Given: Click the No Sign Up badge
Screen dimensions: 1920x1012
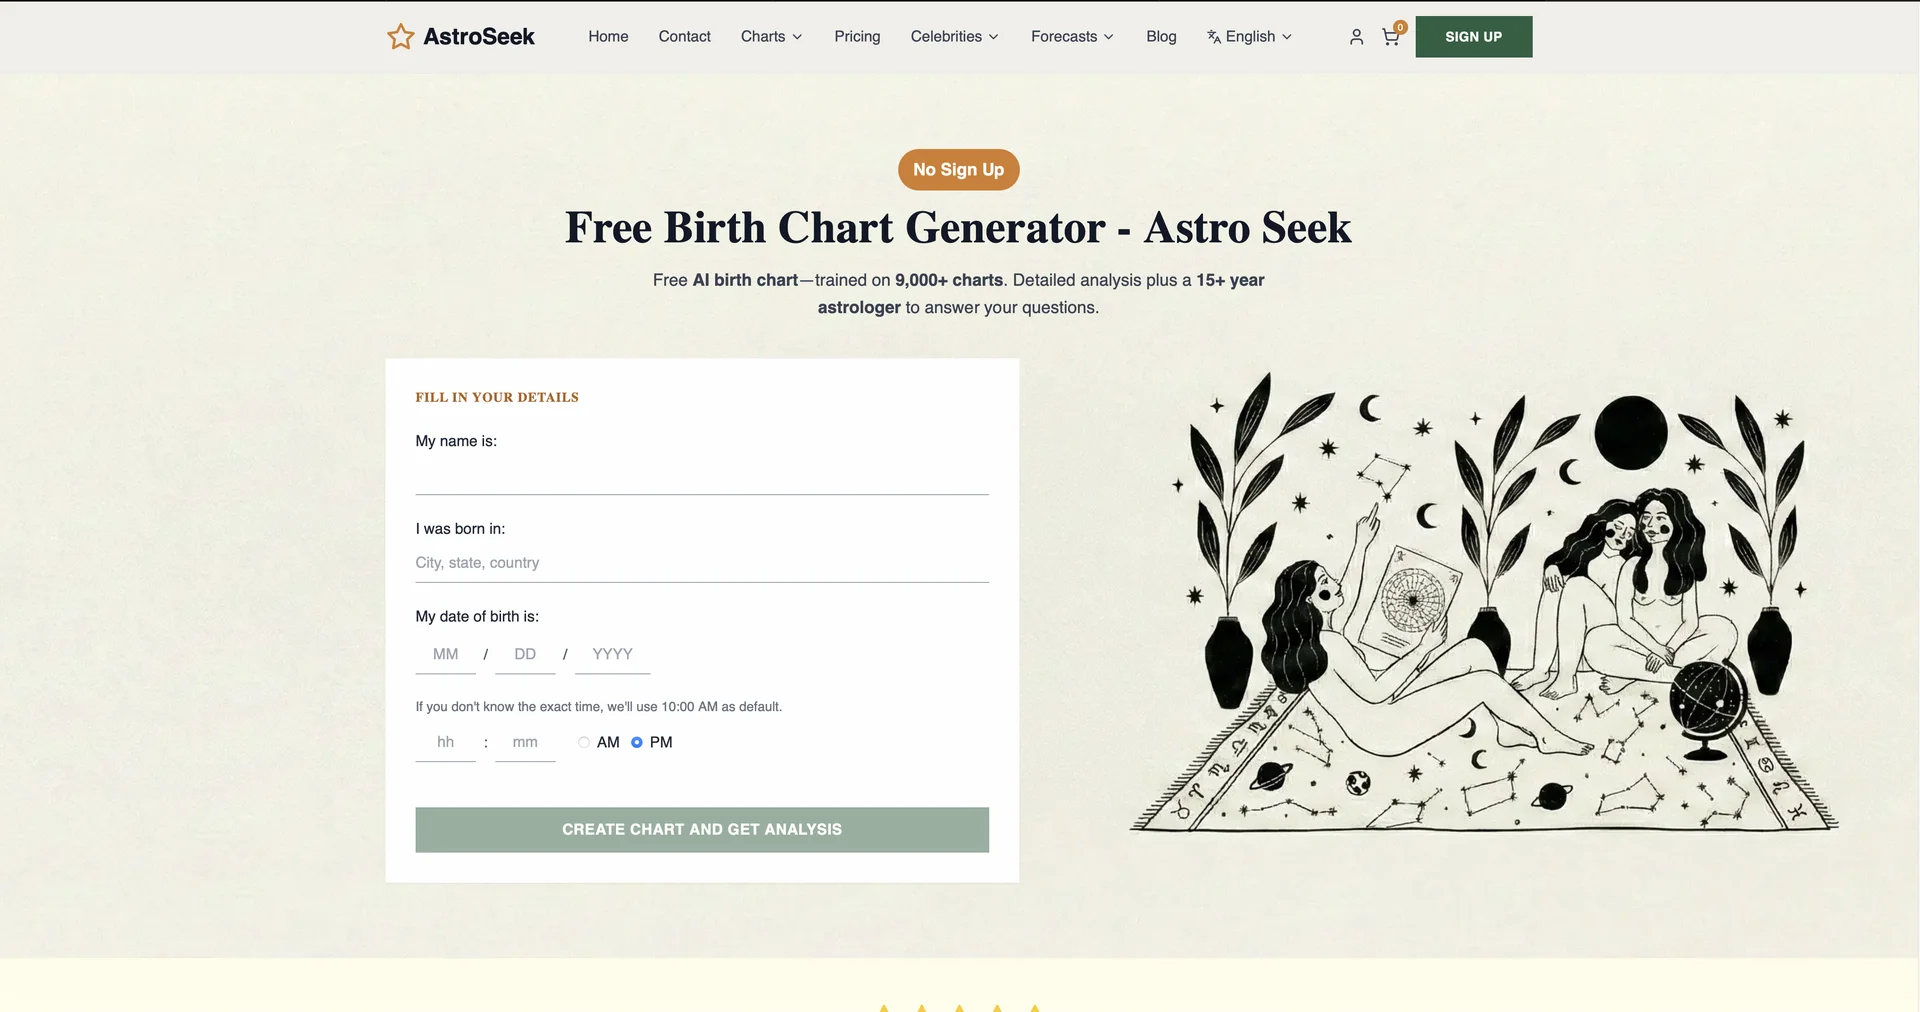Looking at the screenshot, I should [958, 169].
